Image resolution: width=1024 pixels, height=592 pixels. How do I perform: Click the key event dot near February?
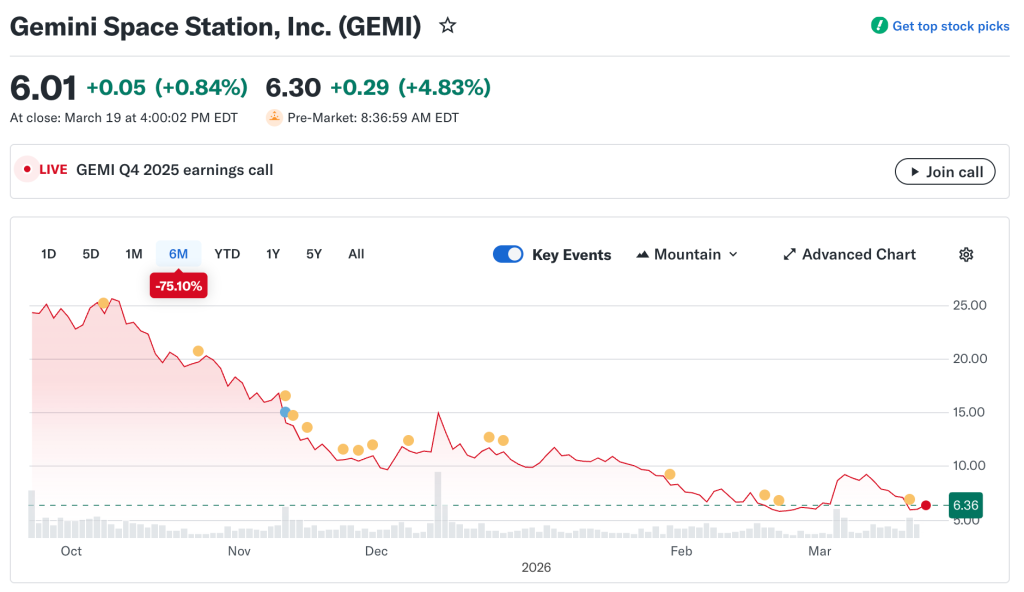click(x=670, y=474)
